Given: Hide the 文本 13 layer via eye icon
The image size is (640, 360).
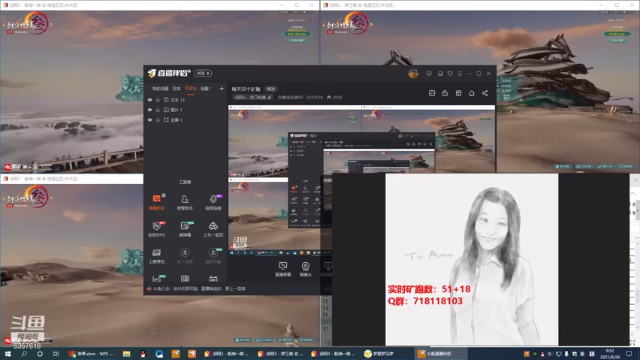Looking at the screenshot, I should coord(150,100).
